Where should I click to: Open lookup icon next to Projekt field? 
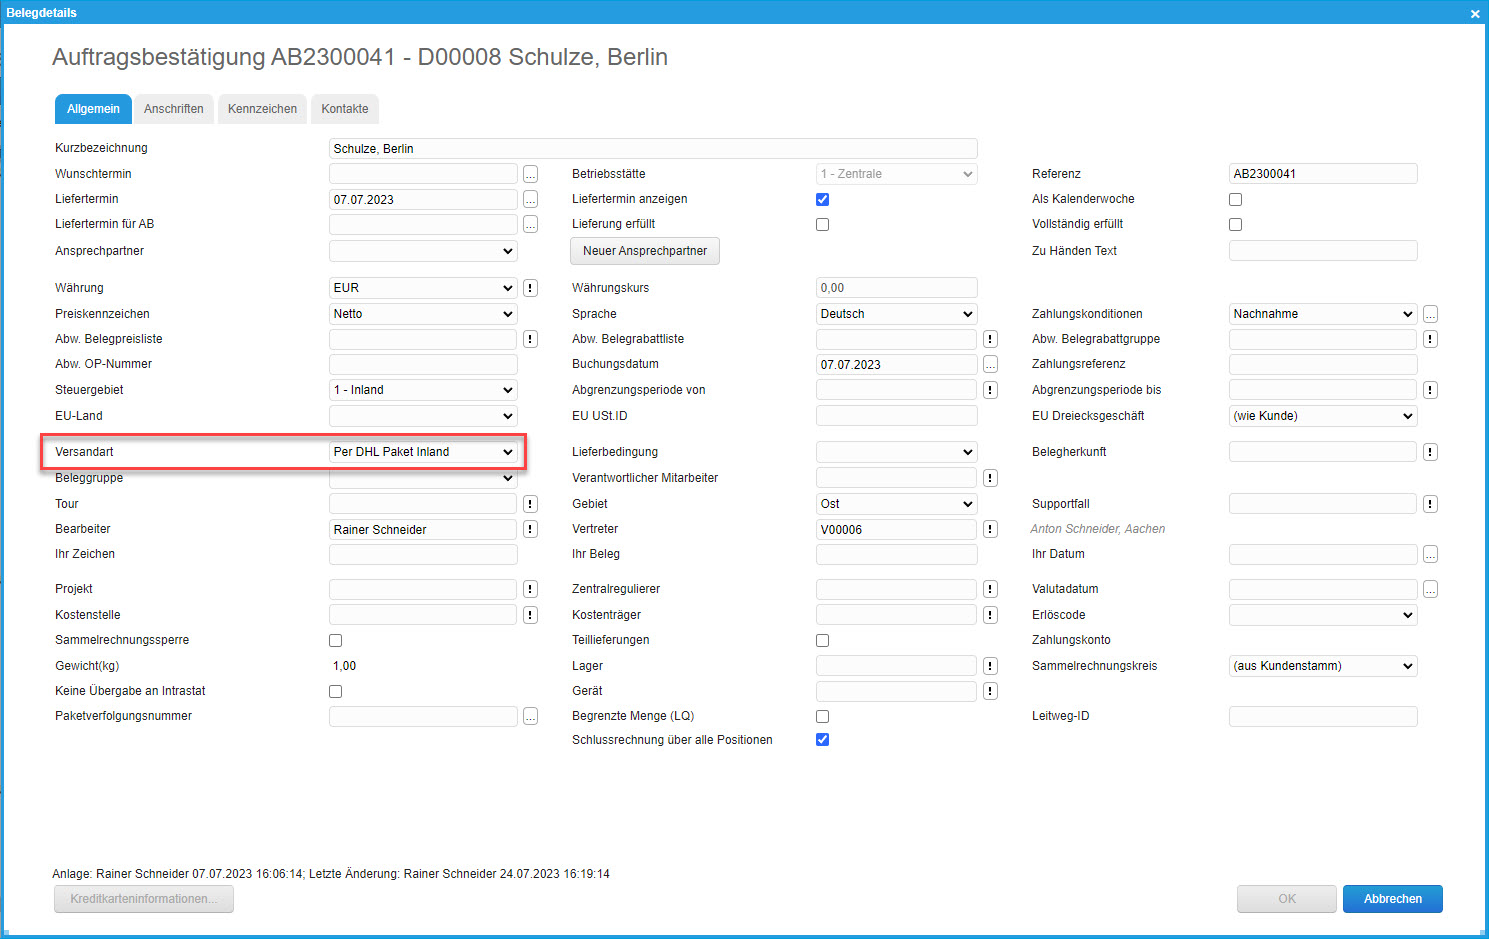(530, 589)
